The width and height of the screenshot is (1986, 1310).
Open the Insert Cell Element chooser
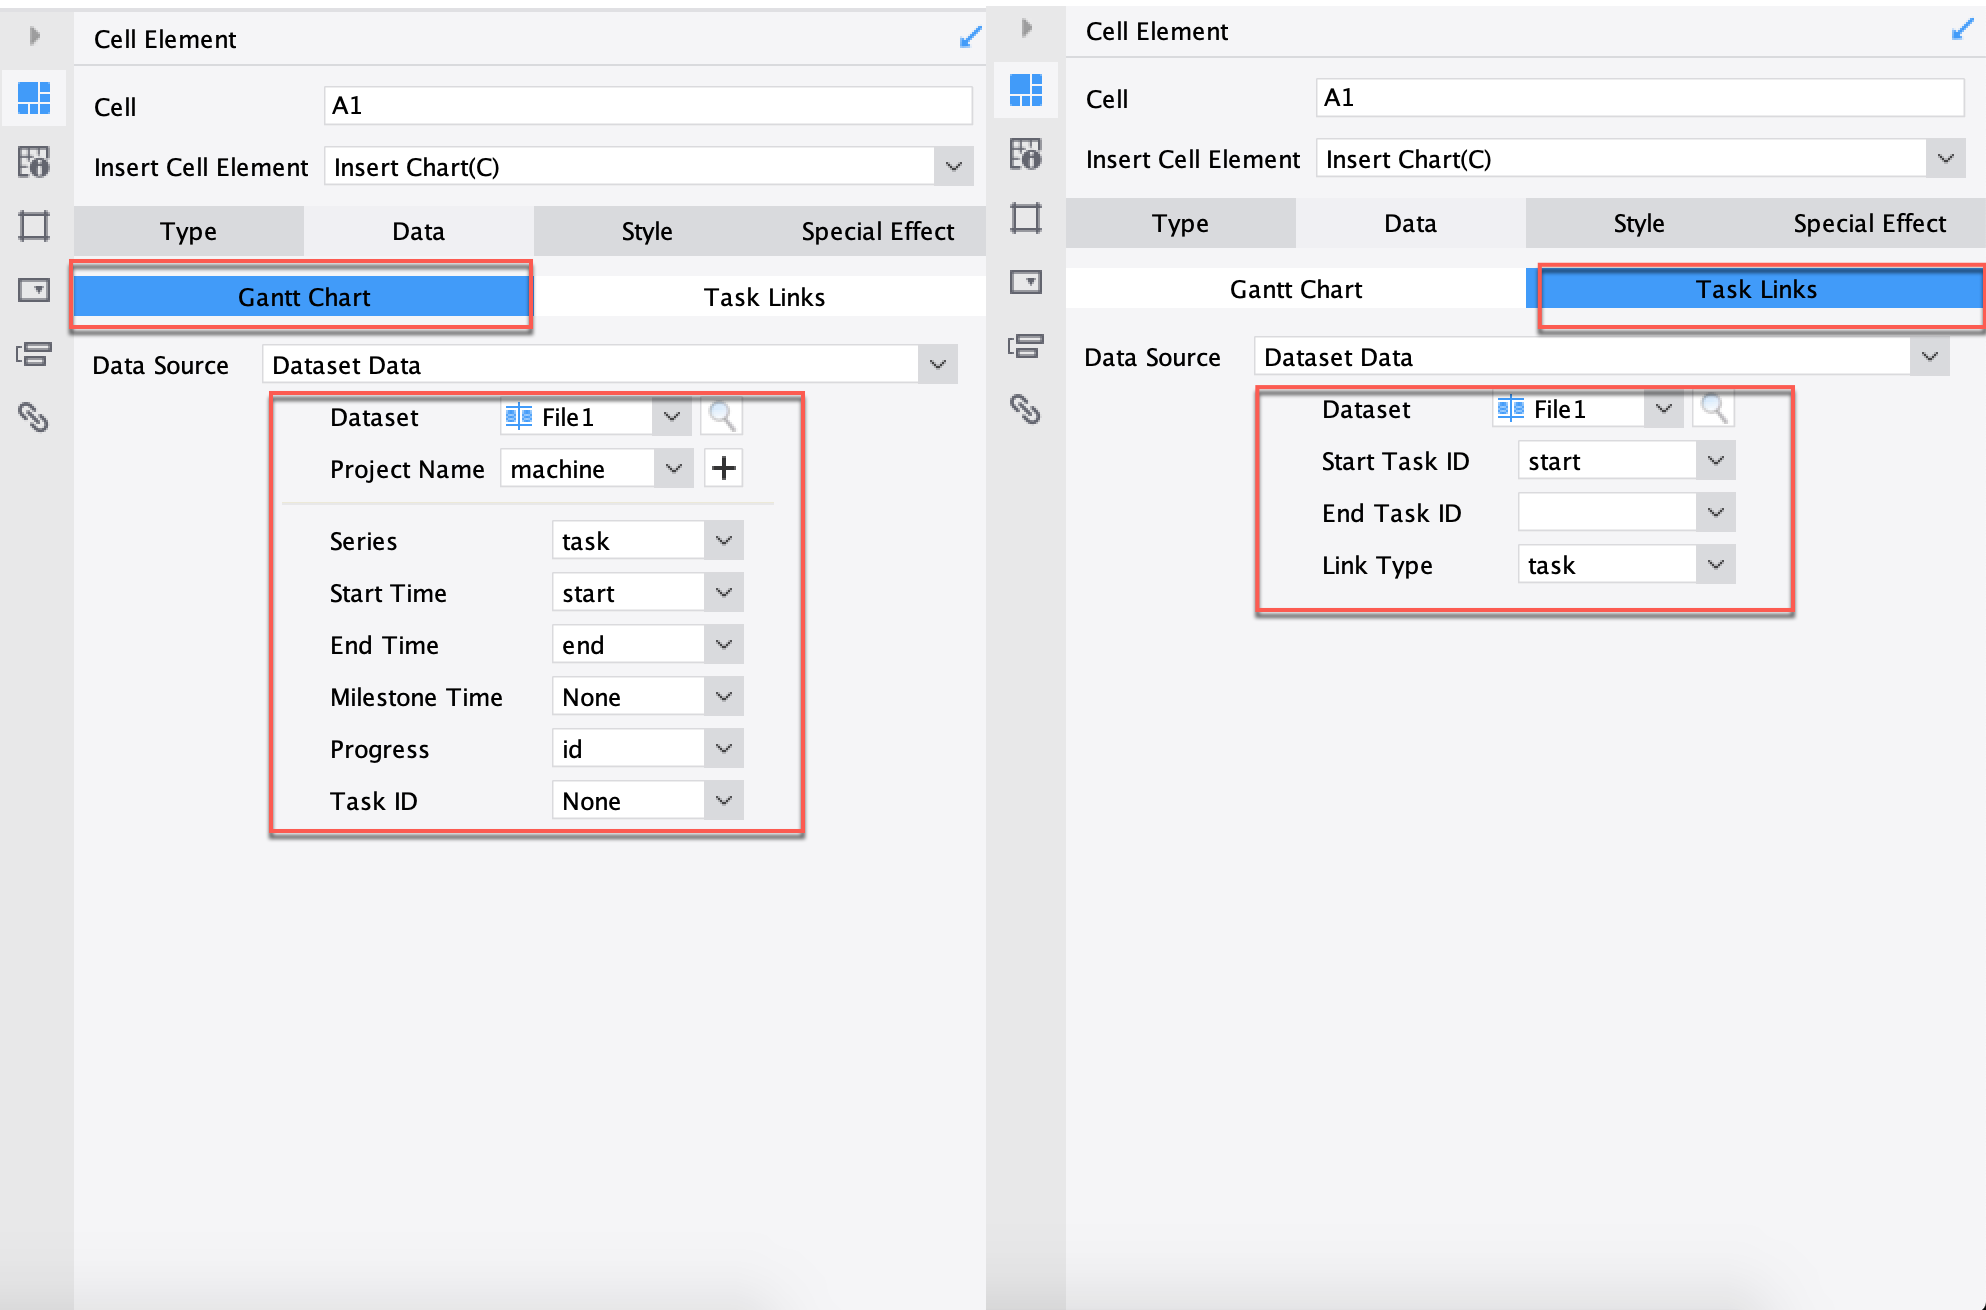tap(952, 167)
